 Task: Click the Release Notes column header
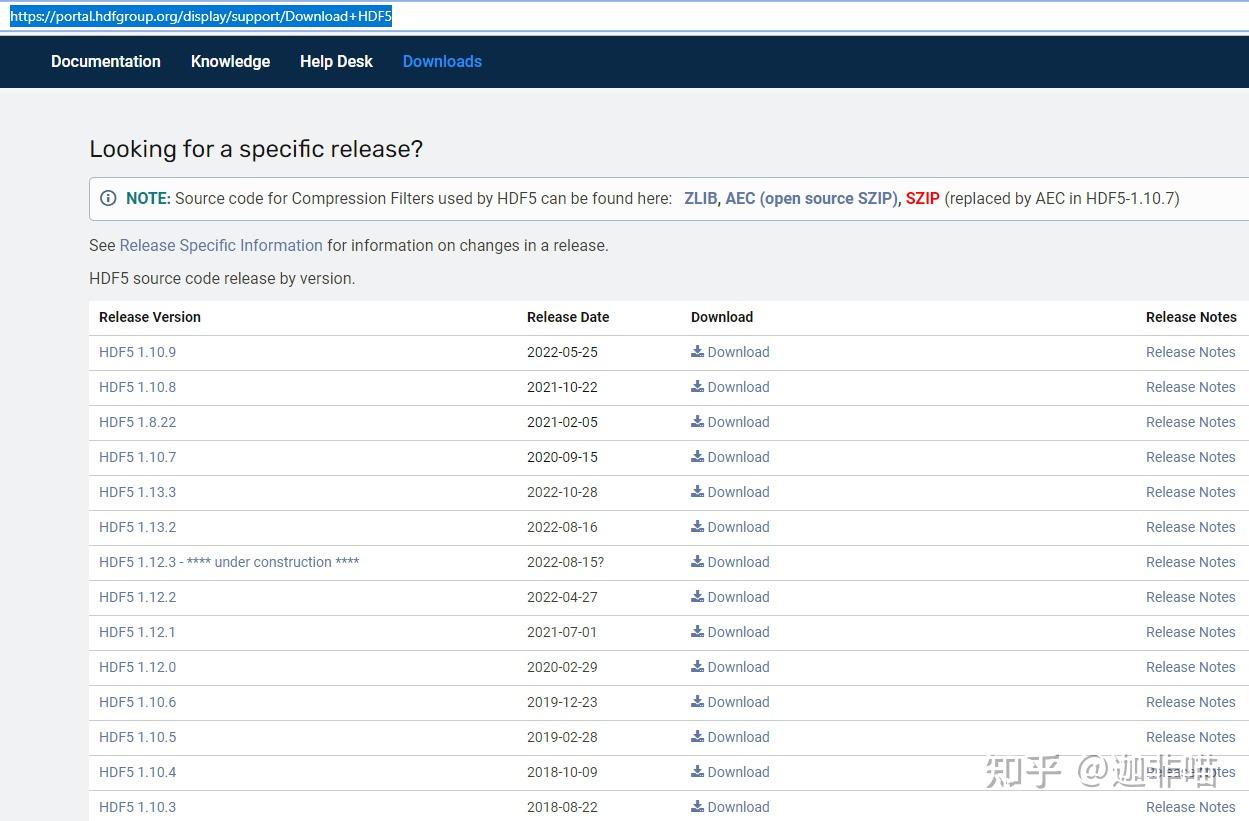click(1191, 317)
